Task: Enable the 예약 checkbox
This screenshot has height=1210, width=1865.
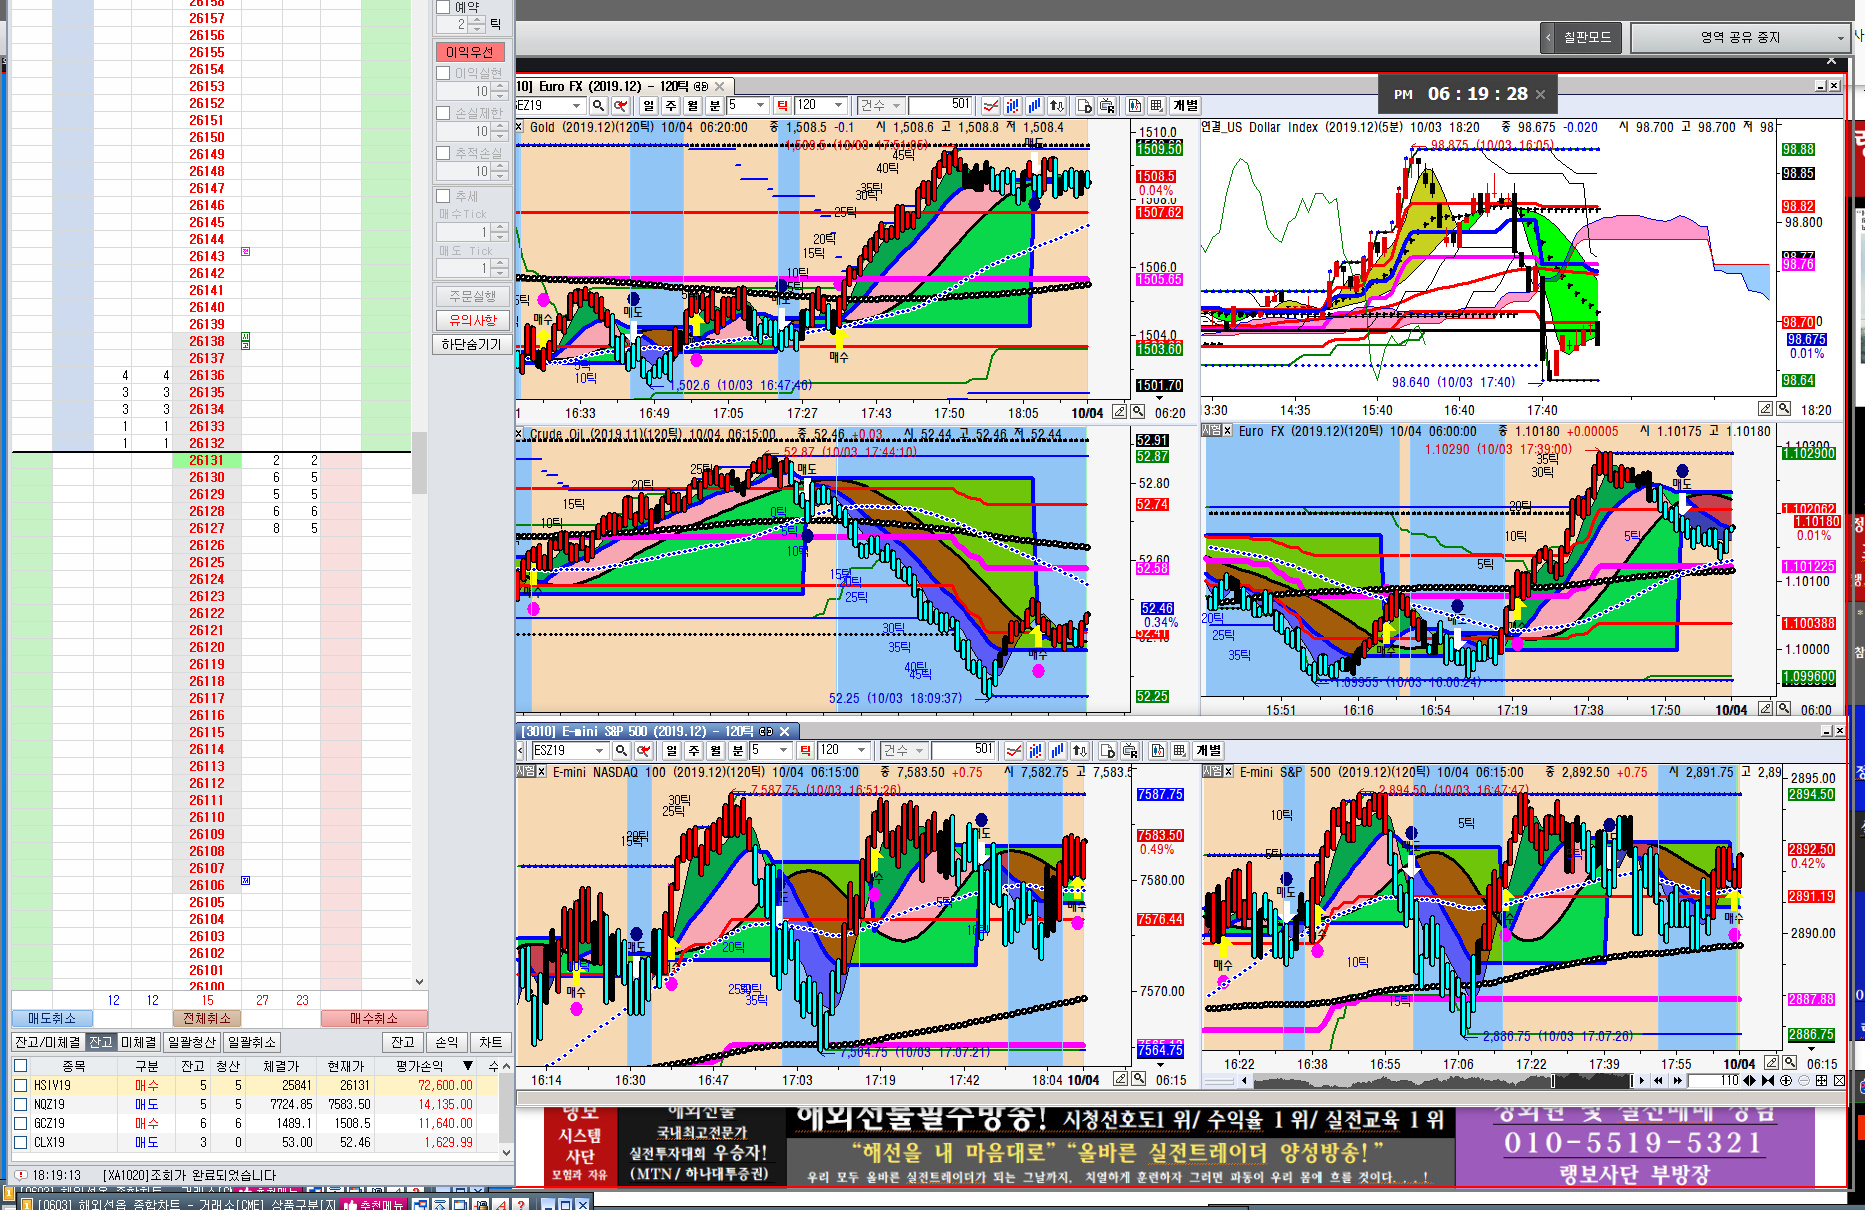Action: pos(444,7)
